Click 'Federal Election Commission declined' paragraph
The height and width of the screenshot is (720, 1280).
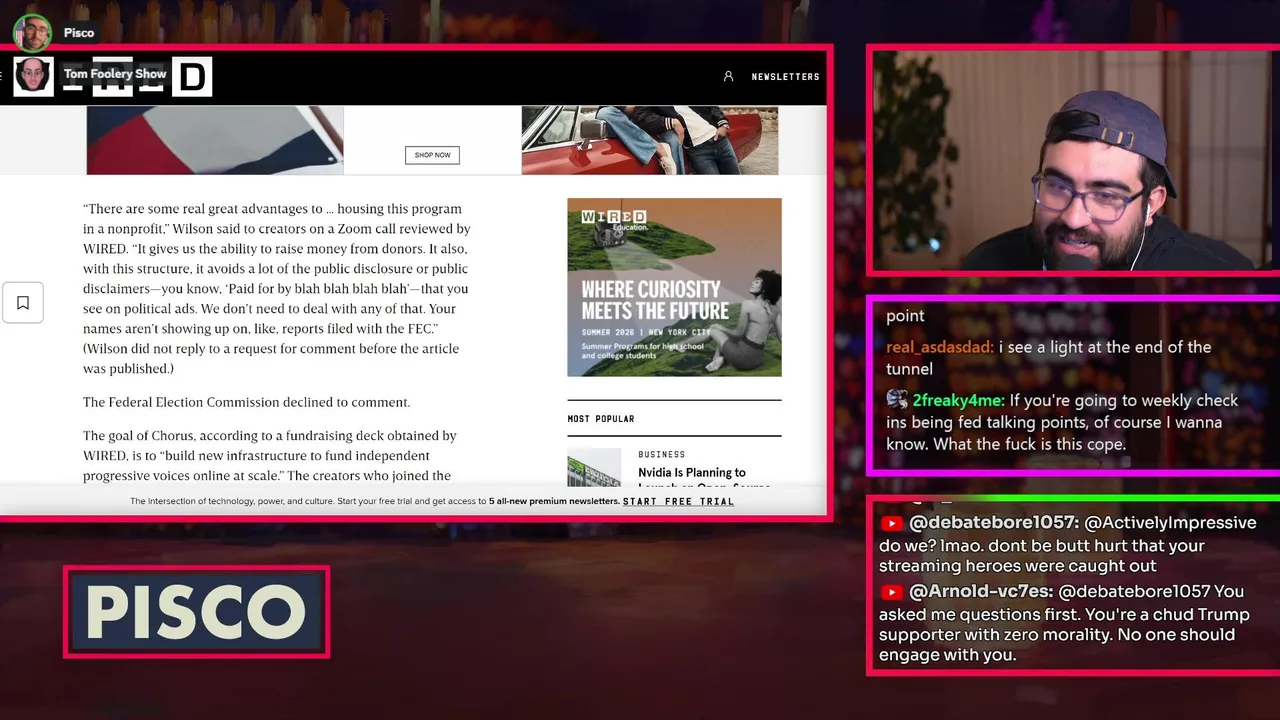(246, 402)
